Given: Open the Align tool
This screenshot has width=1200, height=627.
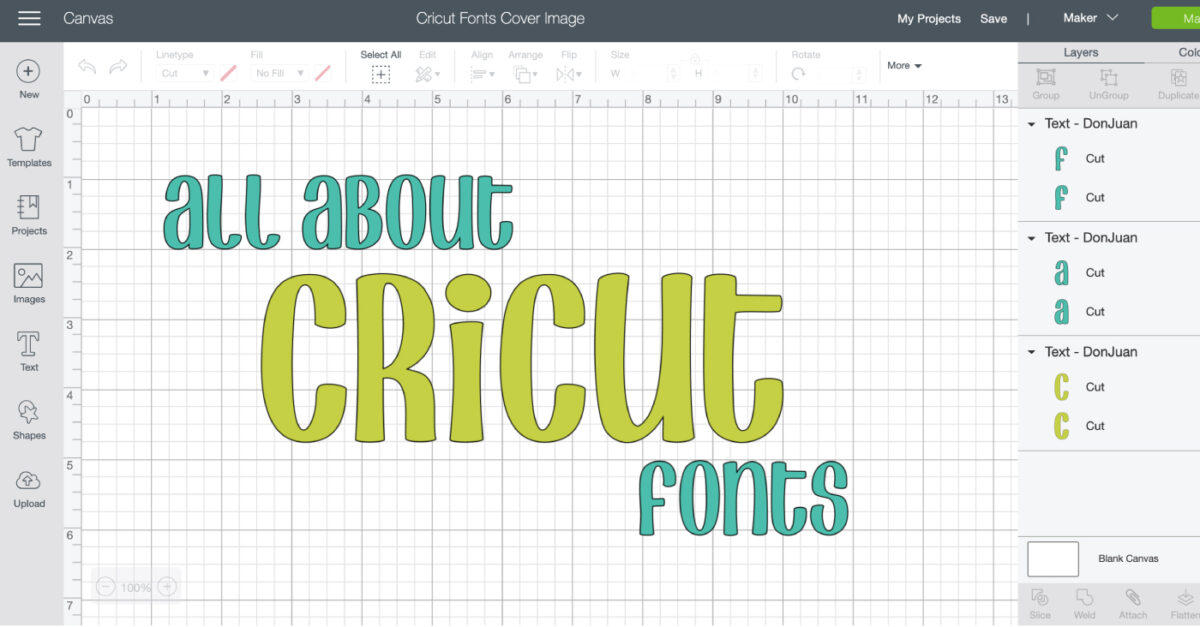Looking at the screenshot, I should click(x=483, y=74).
